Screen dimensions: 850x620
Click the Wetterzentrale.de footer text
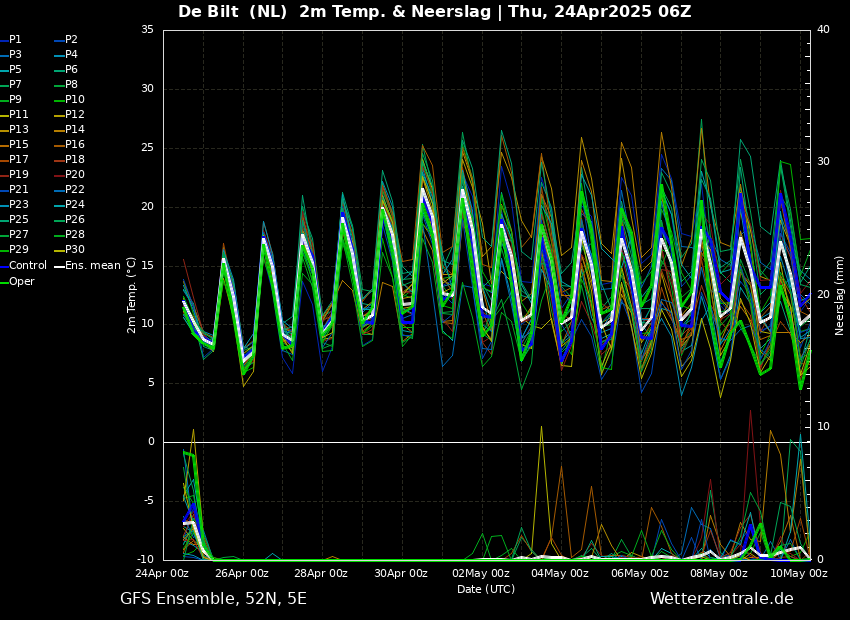point(721,598)
